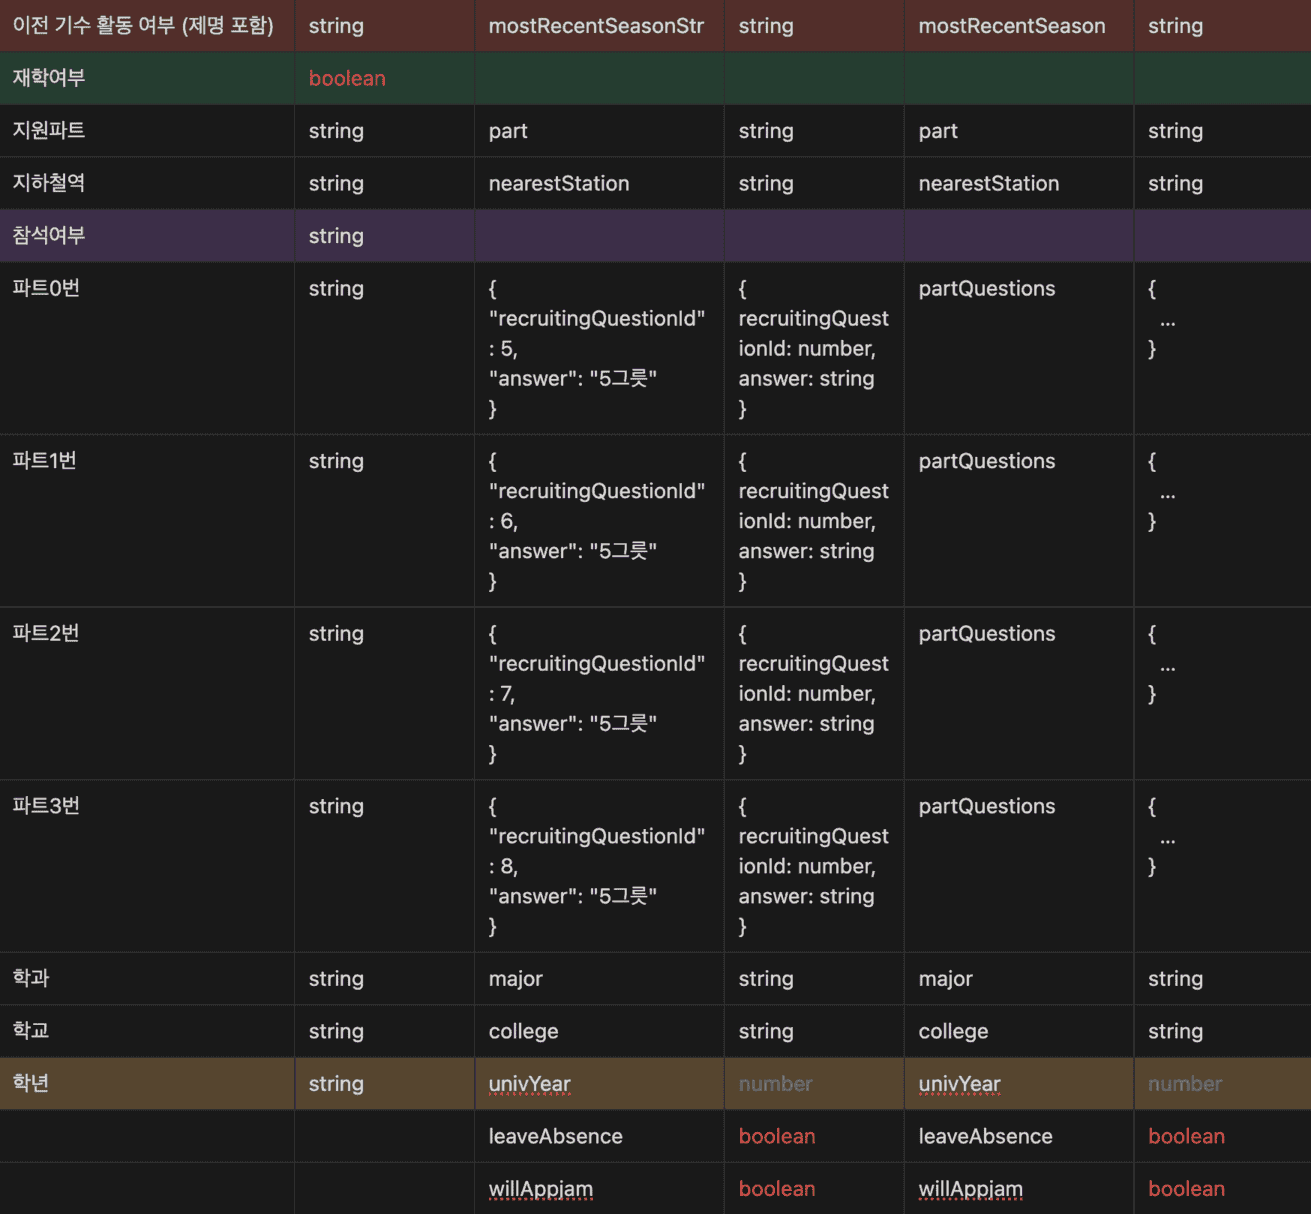Click the 파트0번 cell

coord(46,289)
